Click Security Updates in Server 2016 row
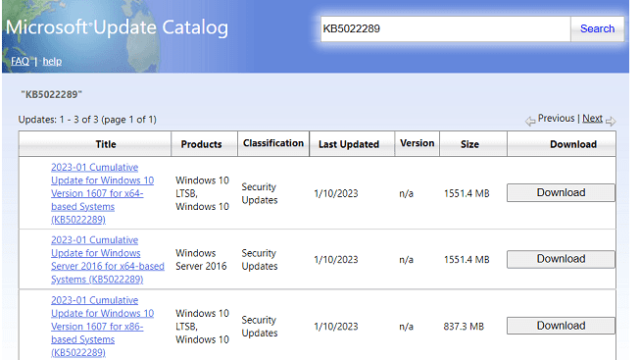This screenshot has width=640, height=360. click(260, 260)
